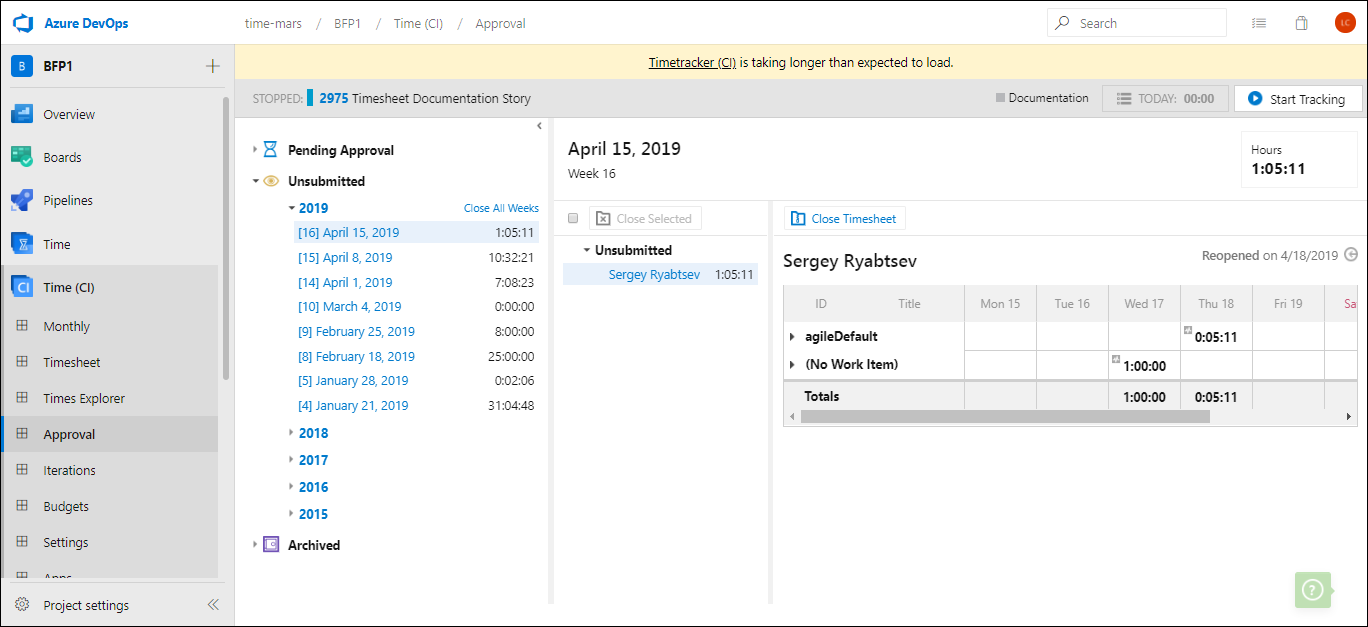This screenshot has height=627, width=1368.
Task: Expand the Pending Approval node
Action: tap(255, 149)
